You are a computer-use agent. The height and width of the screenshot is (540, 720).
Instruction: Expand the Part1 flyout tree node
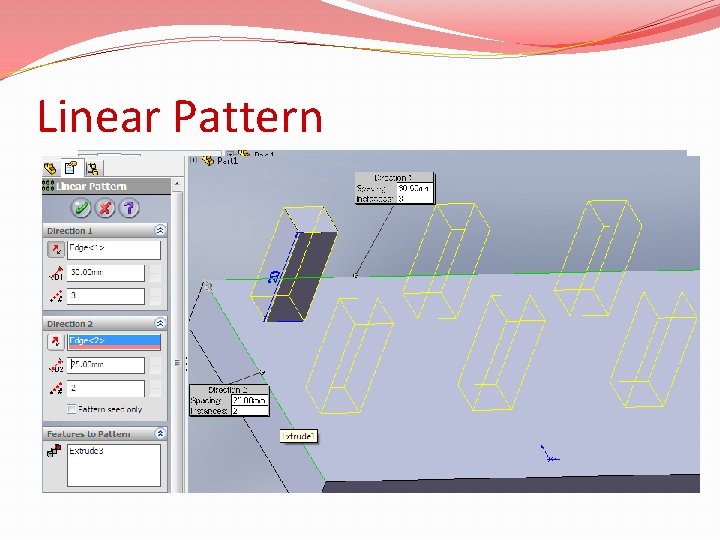click(x=194, y=160)
